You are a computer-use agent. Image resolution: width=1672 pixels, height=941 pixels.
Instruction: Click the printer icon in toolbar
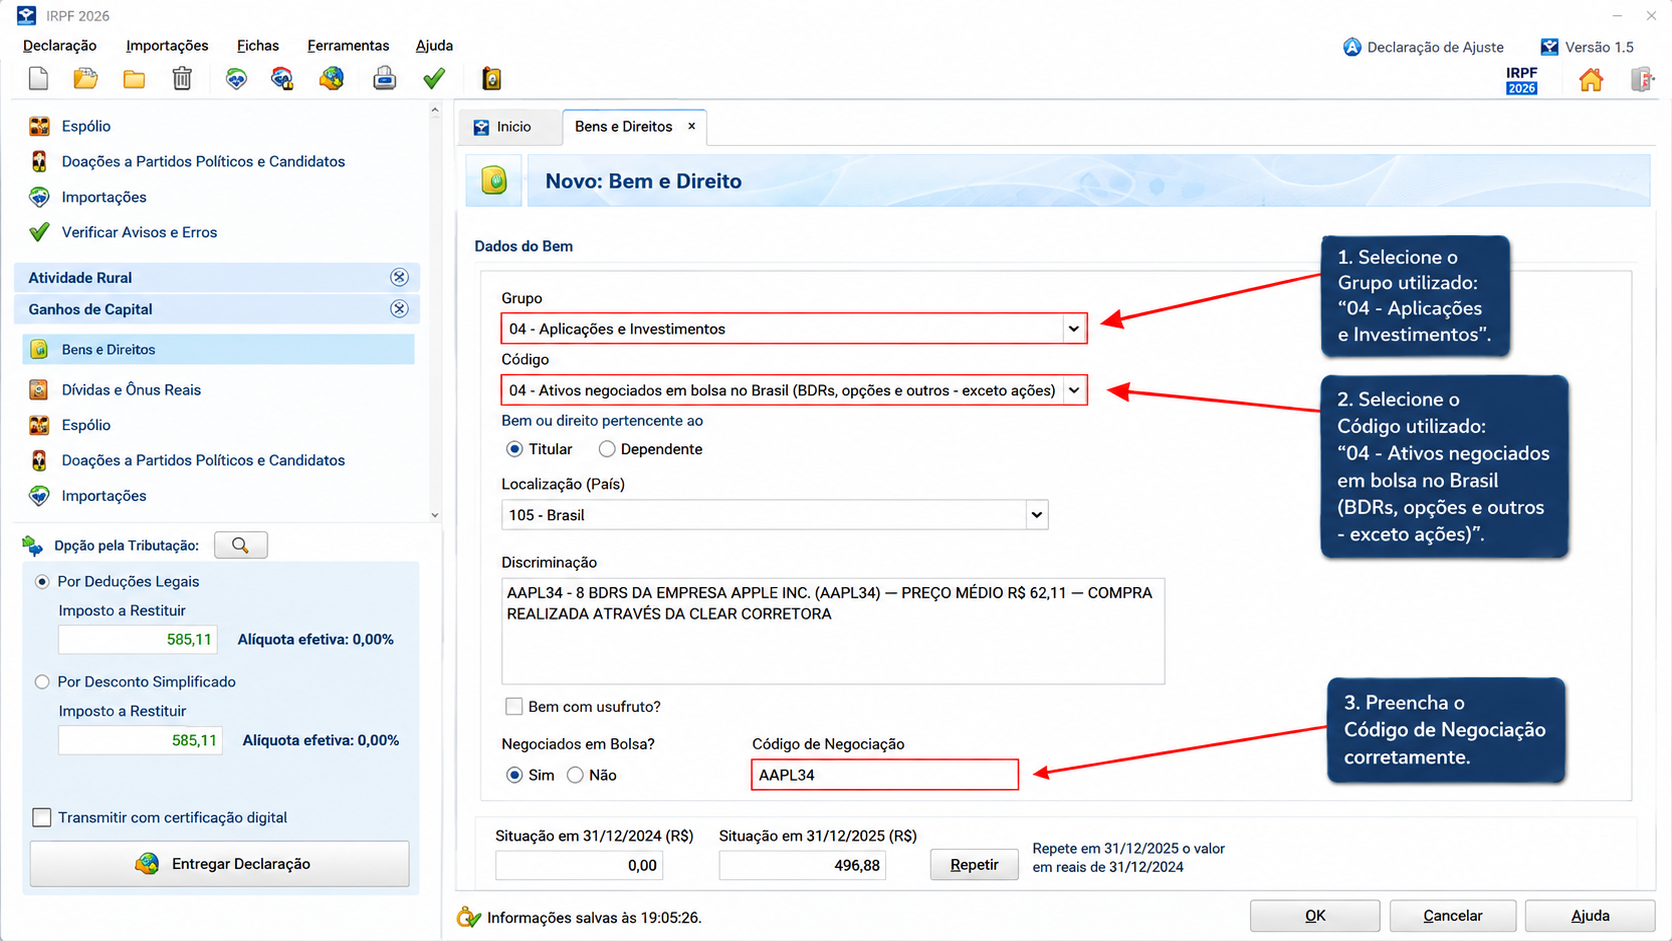pyautogui.click(x=384, y=78)
